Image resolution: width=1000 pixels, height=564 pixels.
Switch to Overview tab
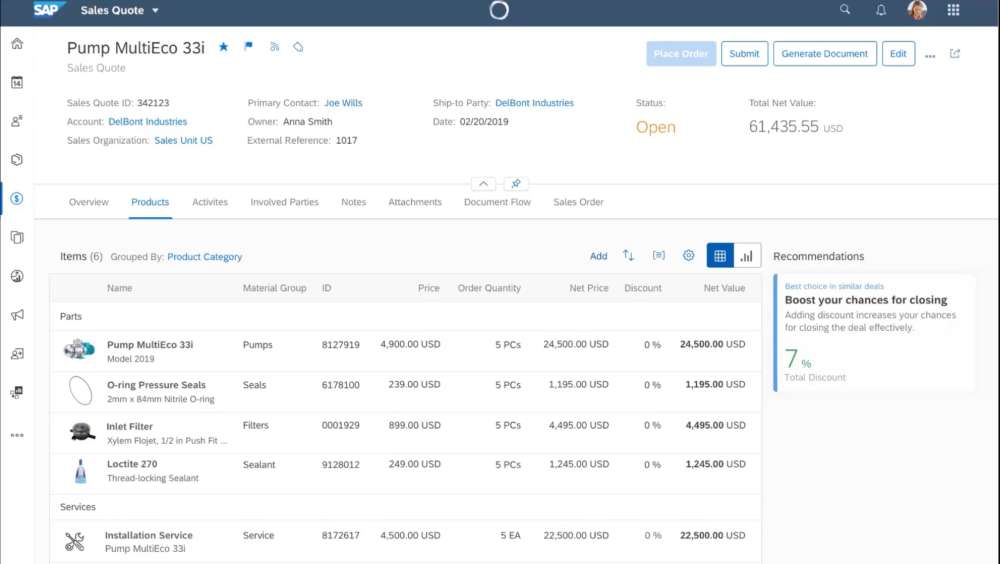[x=89, y=202]
